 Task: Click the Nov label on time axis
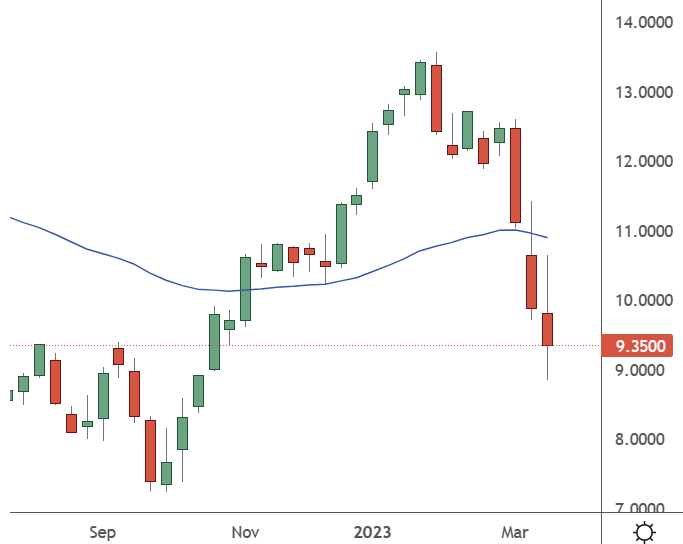[x=245, y=530]
